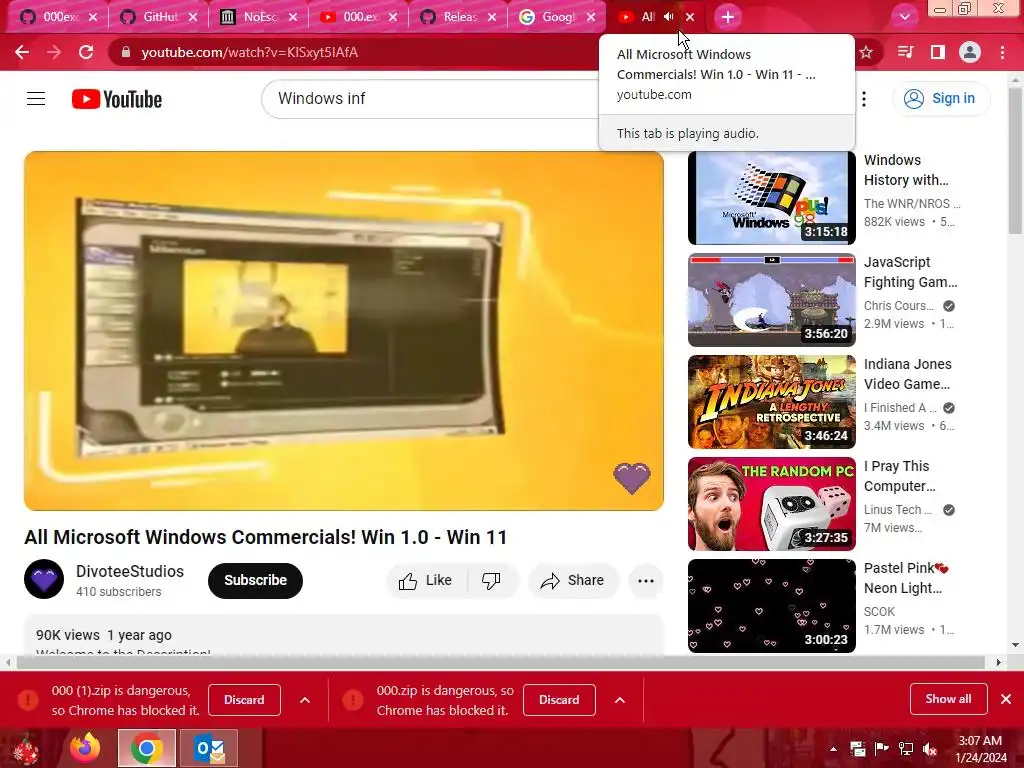The width and height of the screenshot is (1024, 768).
Task: Toggle the Chrome side panel icon
Action: [x=938, y=52]
